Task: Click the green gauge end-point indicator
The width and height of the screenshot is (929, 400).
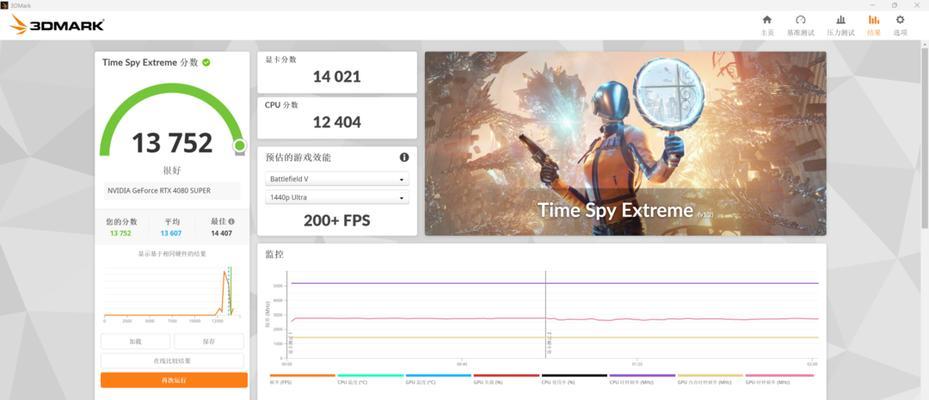Action: coord(239,145)
